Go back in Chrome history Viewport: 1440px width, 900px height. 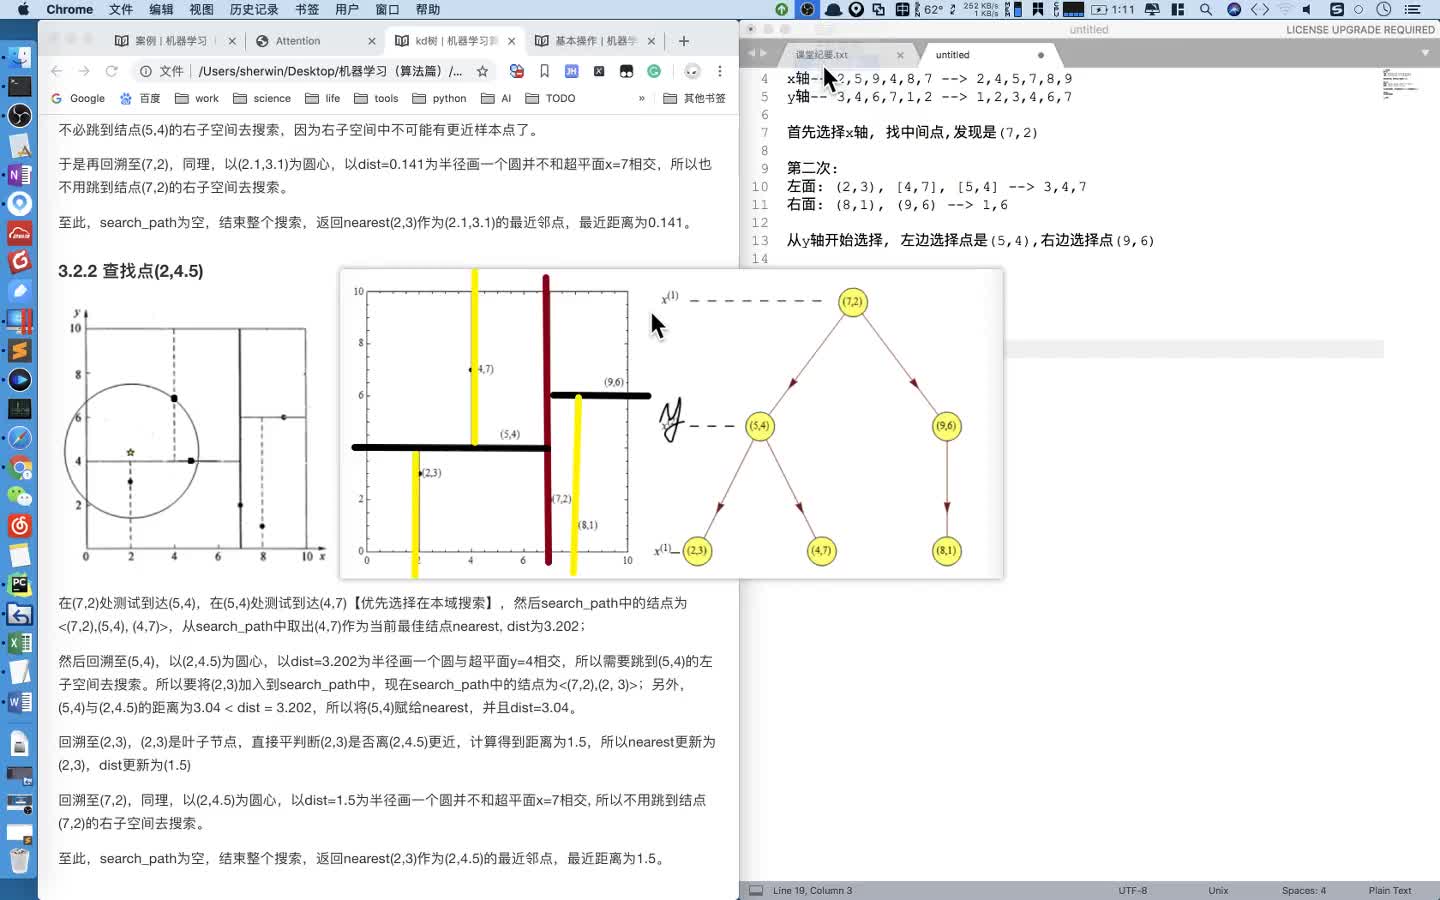pos(57,71)
